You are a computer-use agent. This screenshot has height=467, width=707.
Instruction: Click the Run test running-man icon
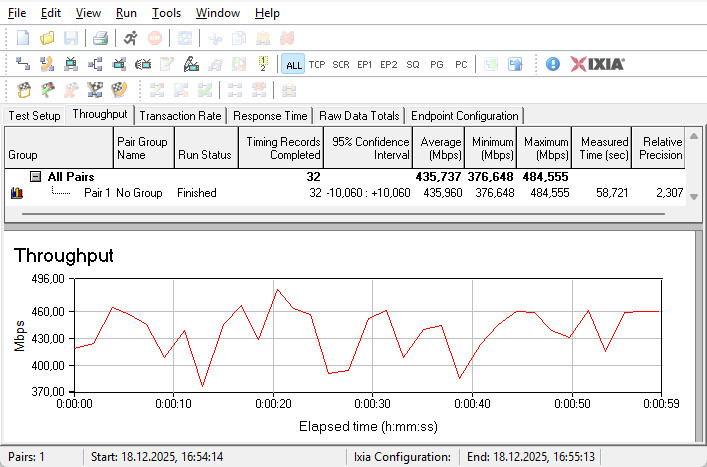[x=131, y=38]
